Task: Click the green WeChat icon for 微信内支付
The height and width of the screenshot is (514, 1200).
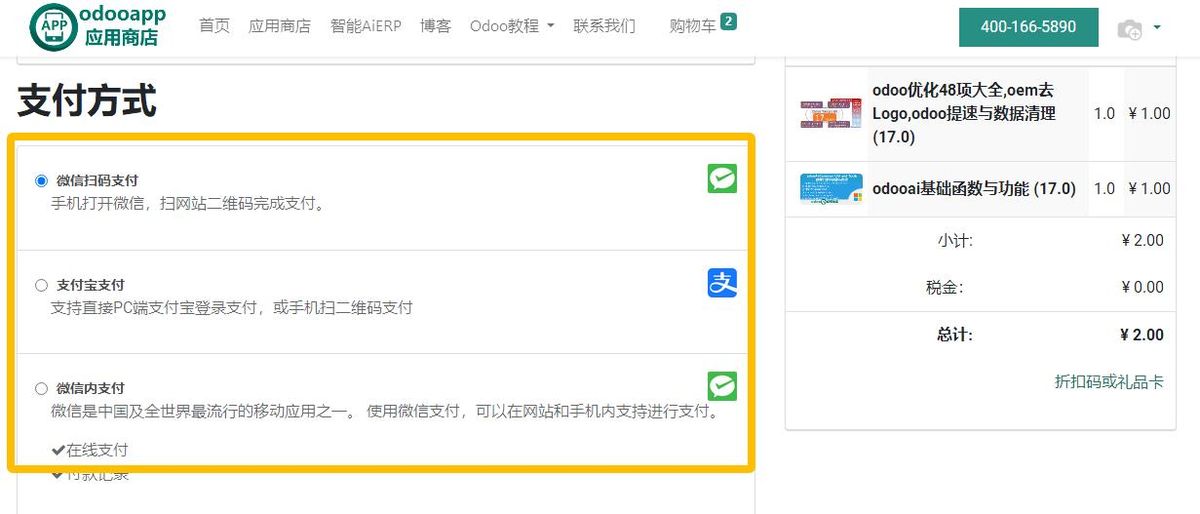Action: 722,386
